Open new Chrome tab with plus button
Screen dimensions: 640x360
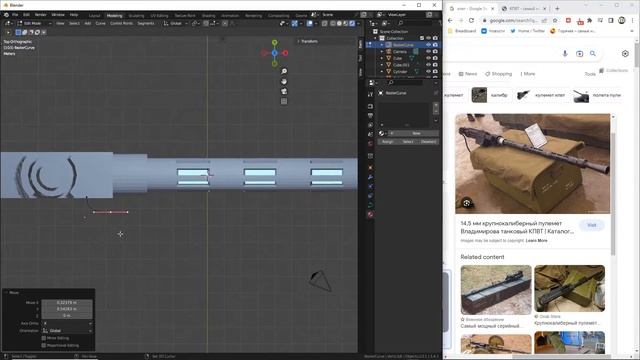557,9
